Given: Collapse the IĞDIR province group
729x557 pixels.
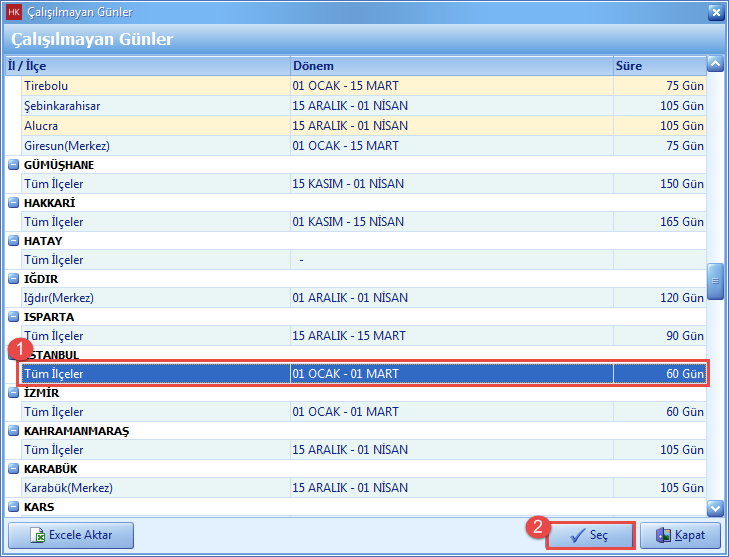Looking at the screenshot, I should [14, 279].
